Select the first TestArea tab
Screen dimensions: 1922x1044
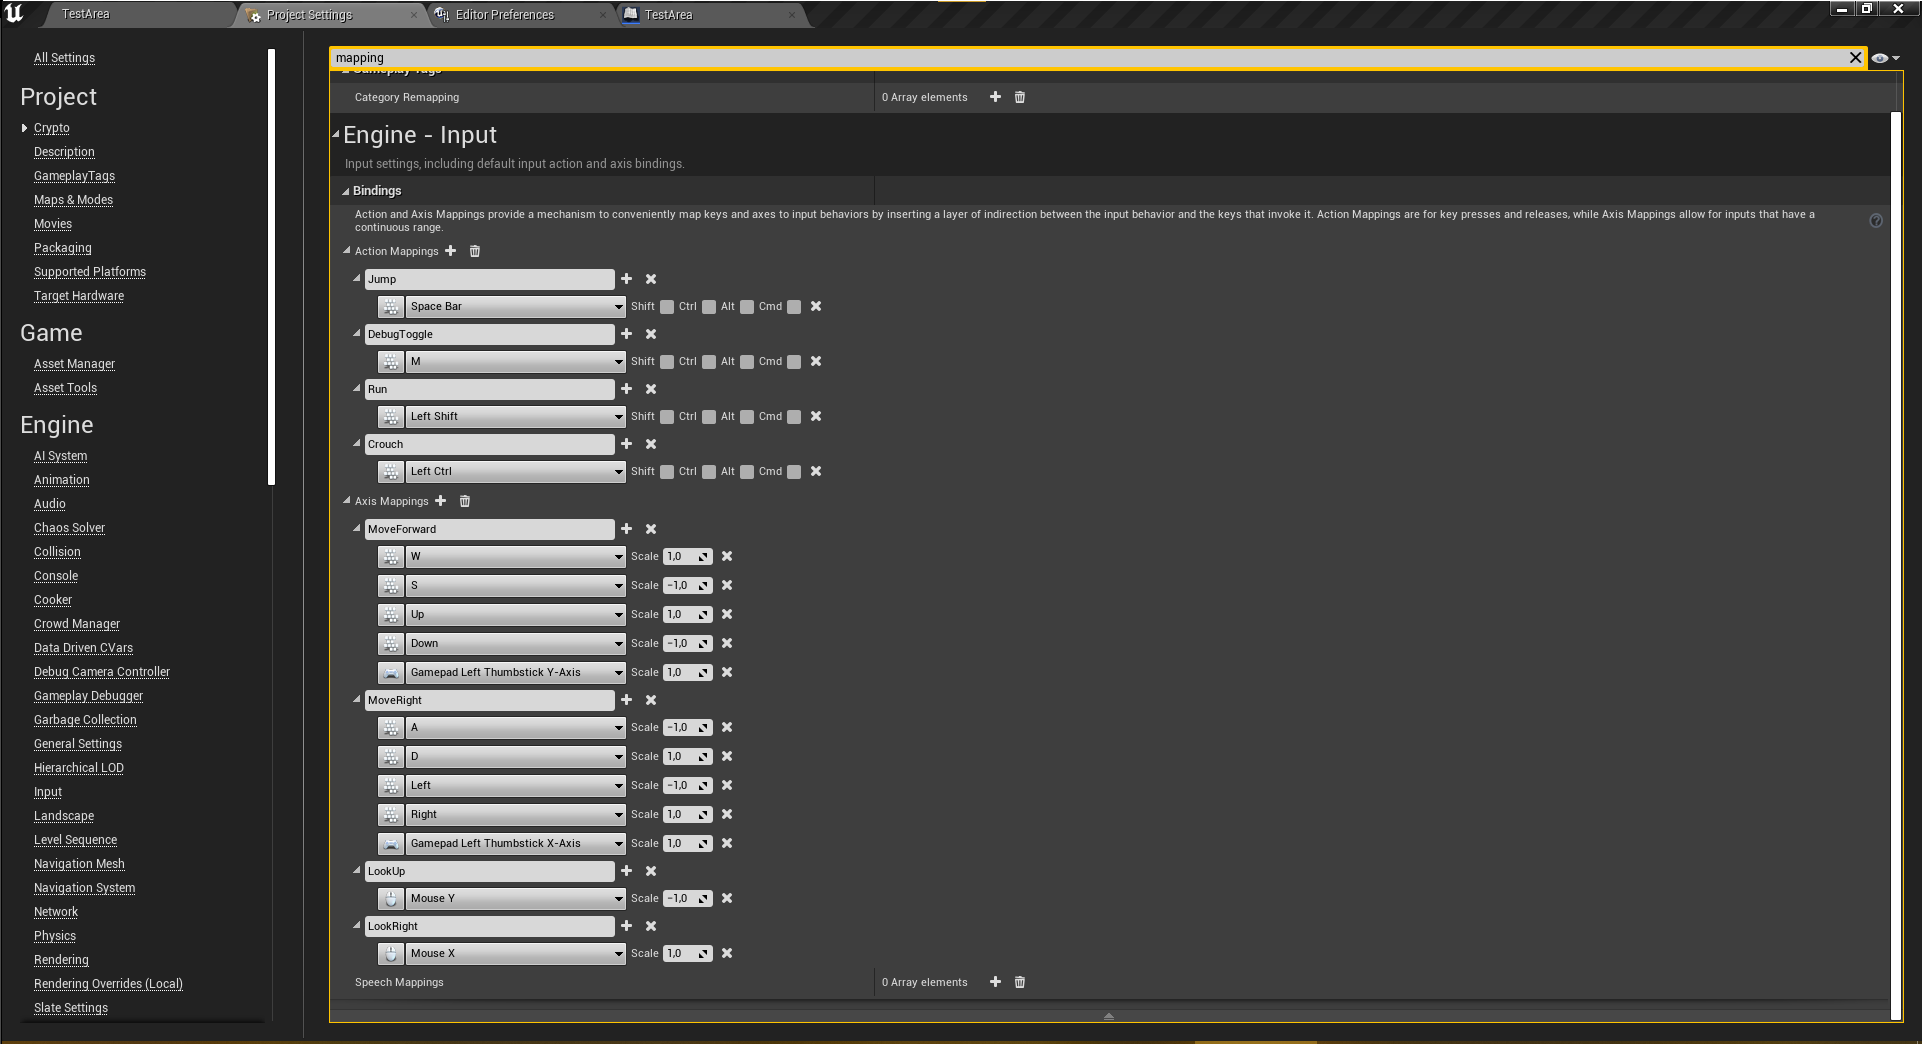click(86, 14)
